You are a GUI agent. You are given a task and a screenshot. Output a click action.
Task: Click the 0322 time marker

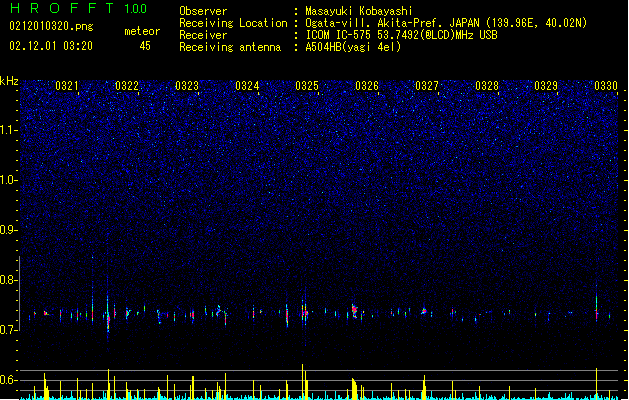pos(127,86)
